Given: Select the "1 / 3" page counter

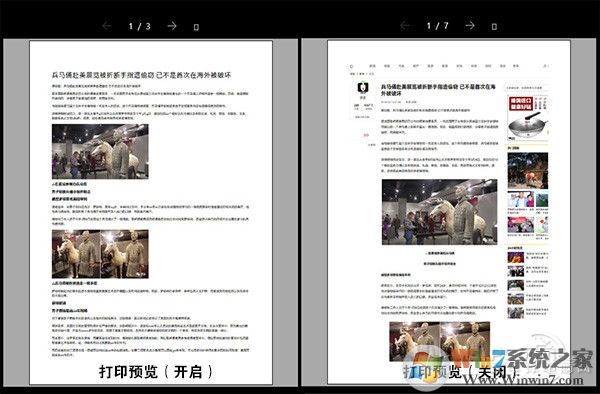Looking at the screenshot, I should click(x=140, y=26).
